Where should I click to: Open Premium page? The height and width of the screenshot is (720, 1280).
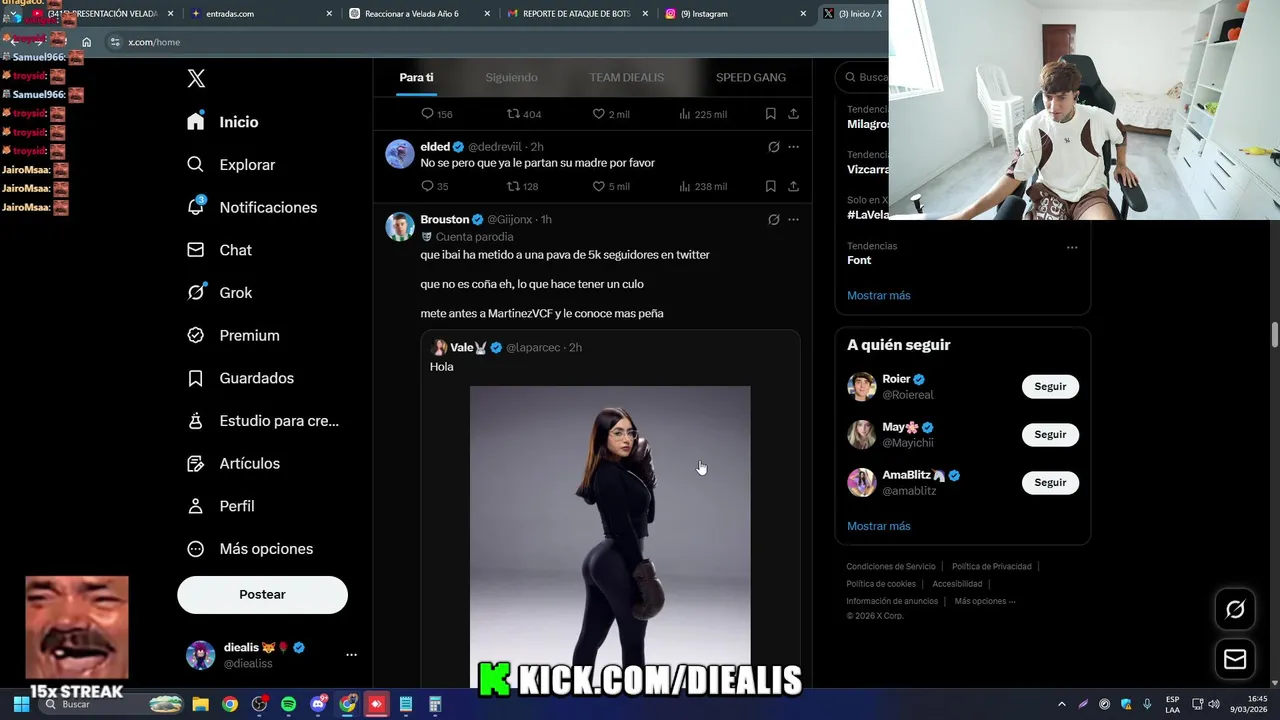point(234,336)
